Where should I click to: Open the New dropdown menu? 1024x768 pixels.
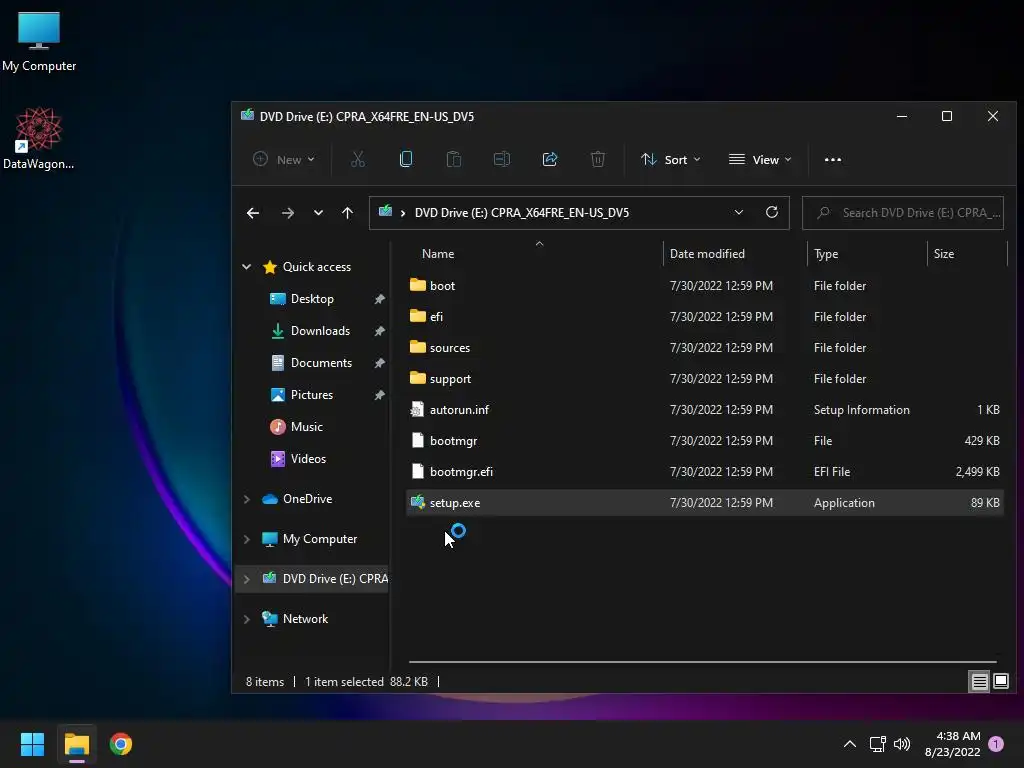(x=283, y=159)
